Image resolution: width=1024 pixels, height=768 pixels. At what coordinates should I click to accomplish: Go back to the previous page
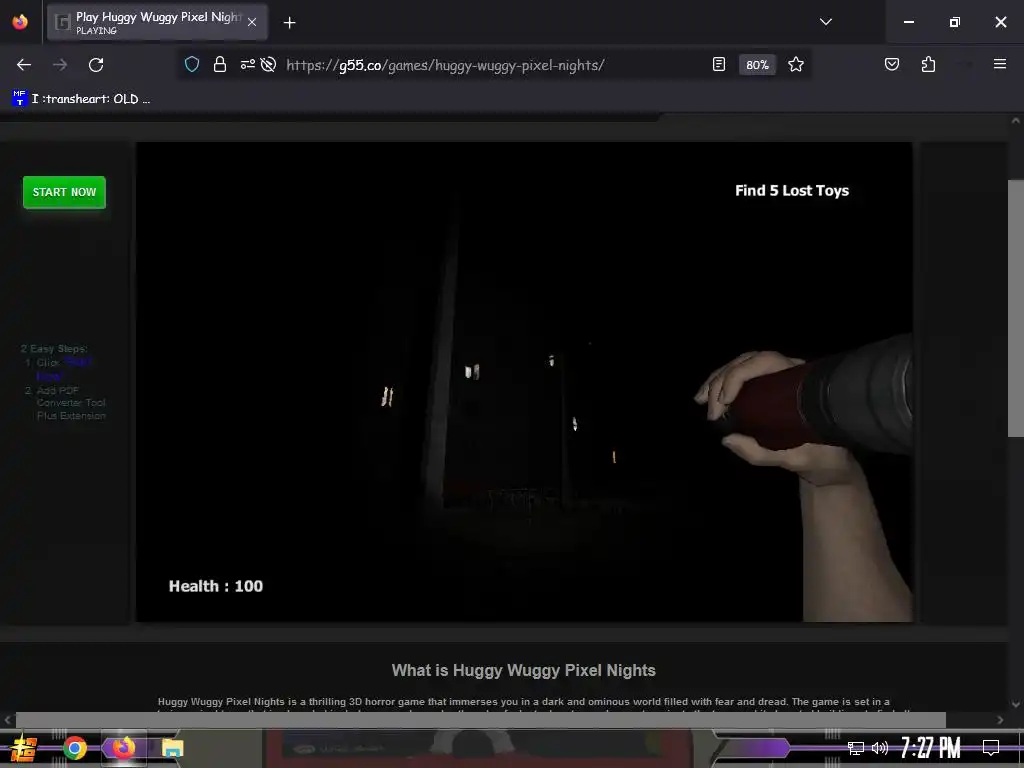24,65
